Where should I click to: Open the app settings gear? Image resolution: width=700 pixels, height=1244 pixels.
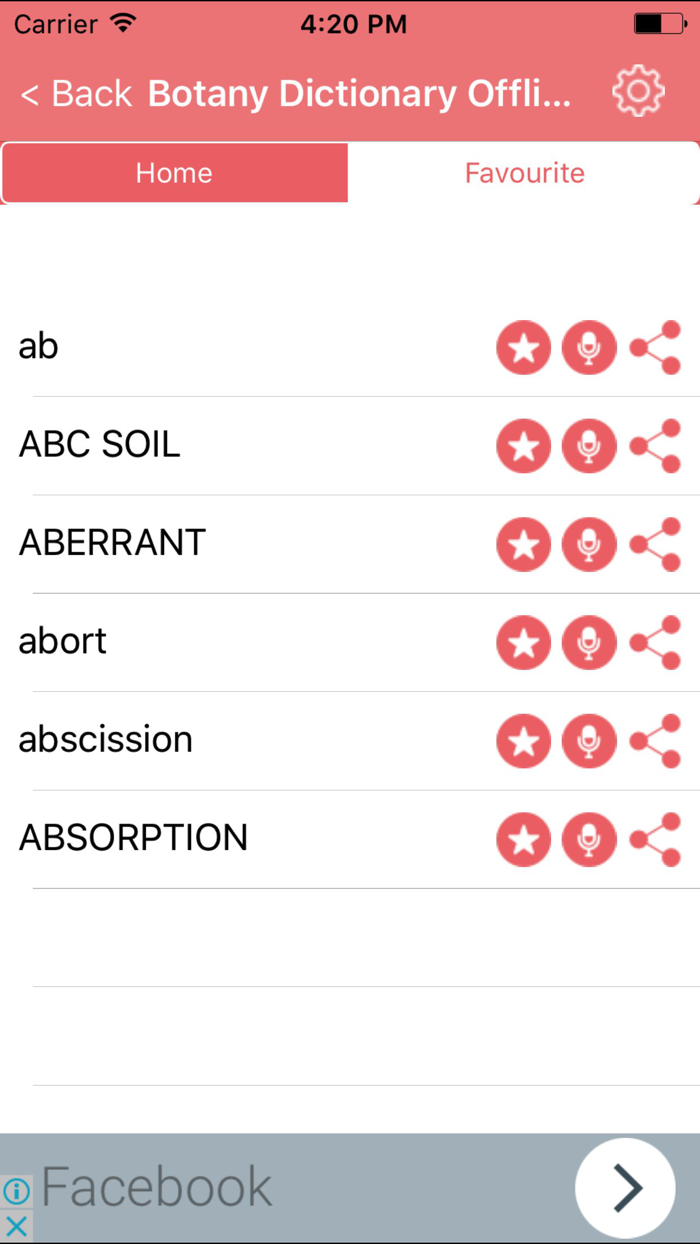pos(638,90)
